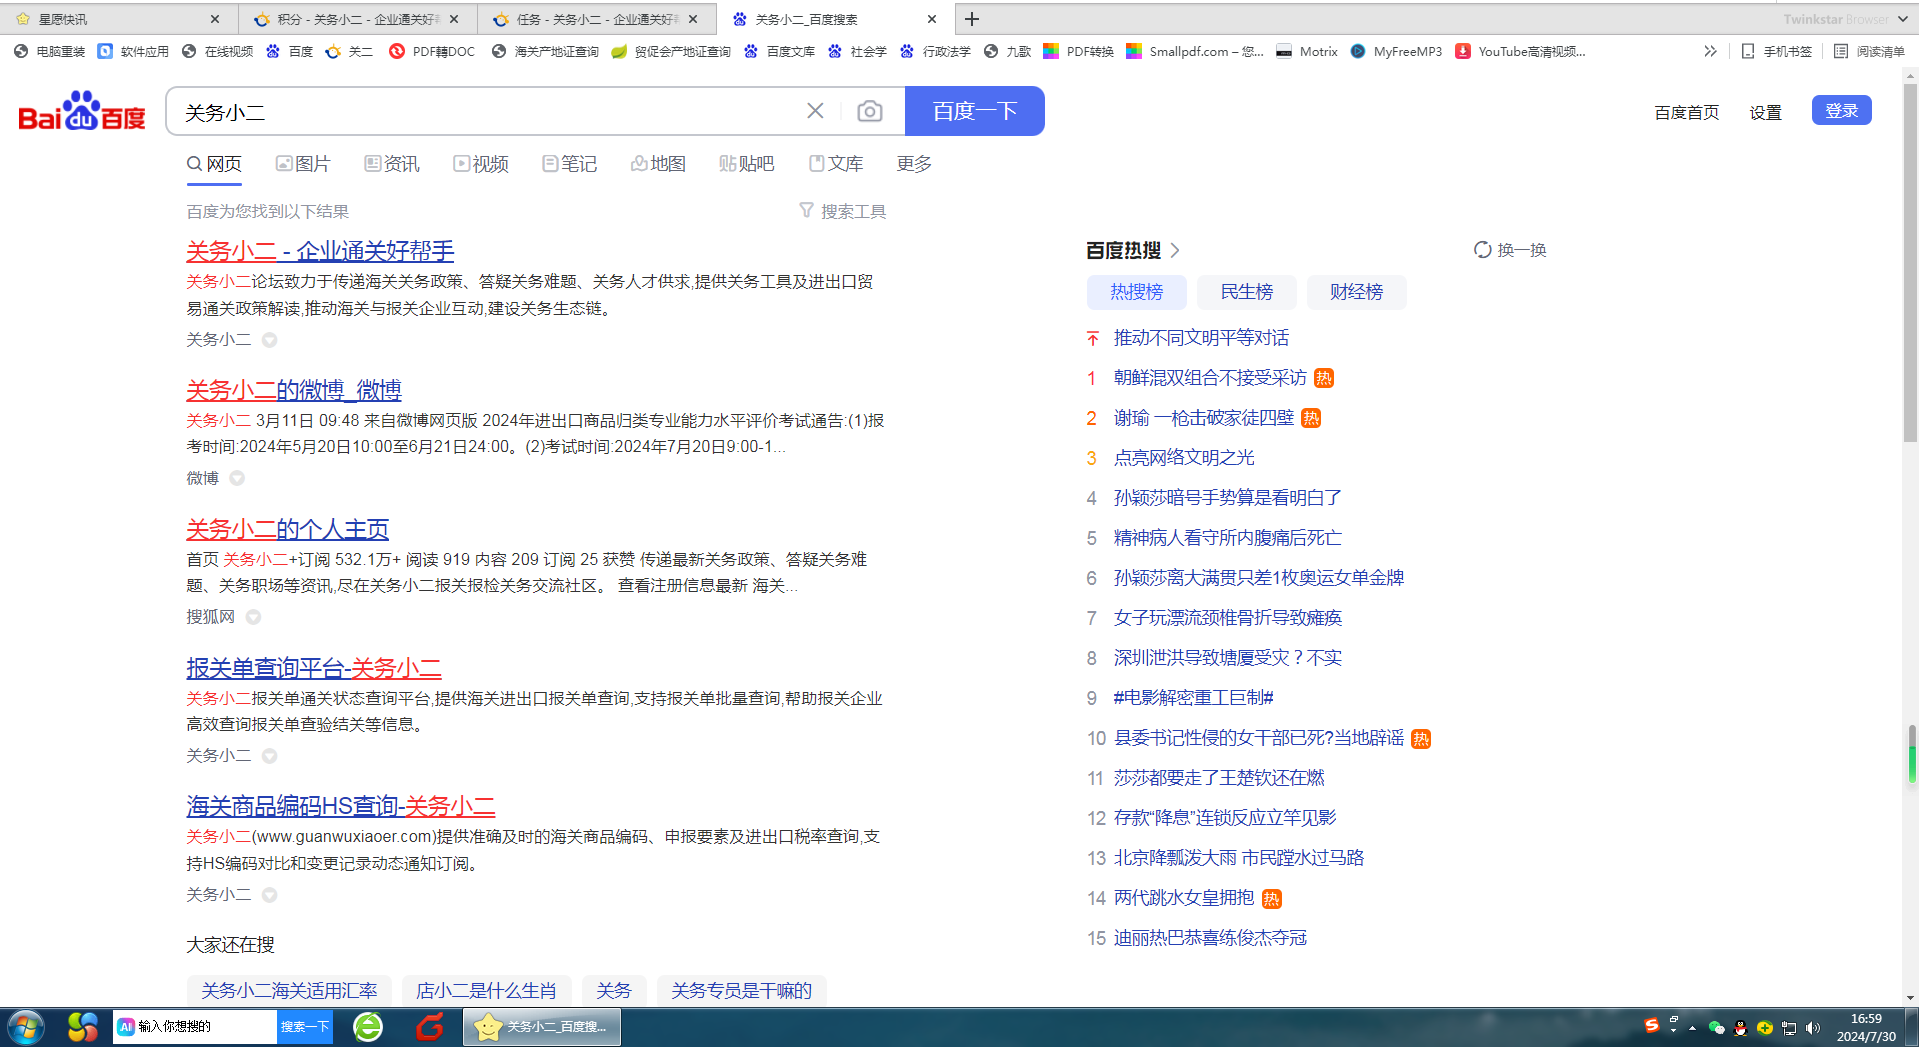Screen dimensions: 1919x1047
Task: Open a new browser tab with plus
Action: click(971, 19)
